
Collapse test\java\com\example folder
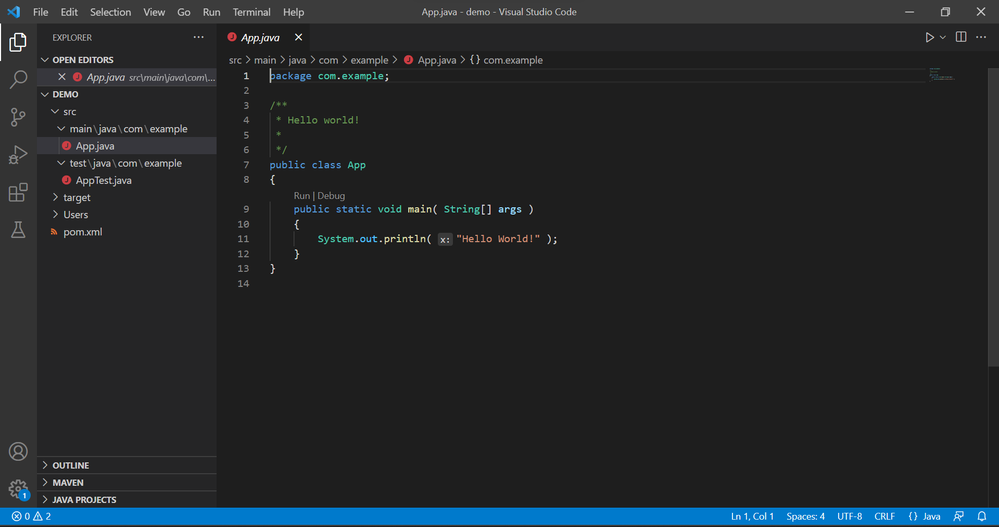tap(61, 162)
